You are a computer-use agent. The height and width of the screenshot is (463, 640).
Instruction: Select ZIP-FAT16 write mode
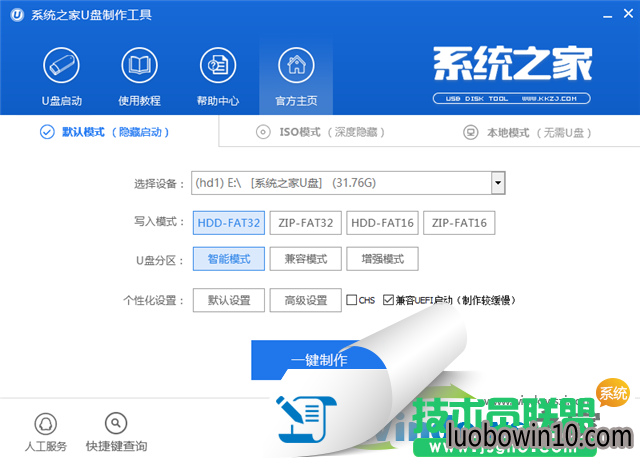pyautogui.click(x=459, y=223)
